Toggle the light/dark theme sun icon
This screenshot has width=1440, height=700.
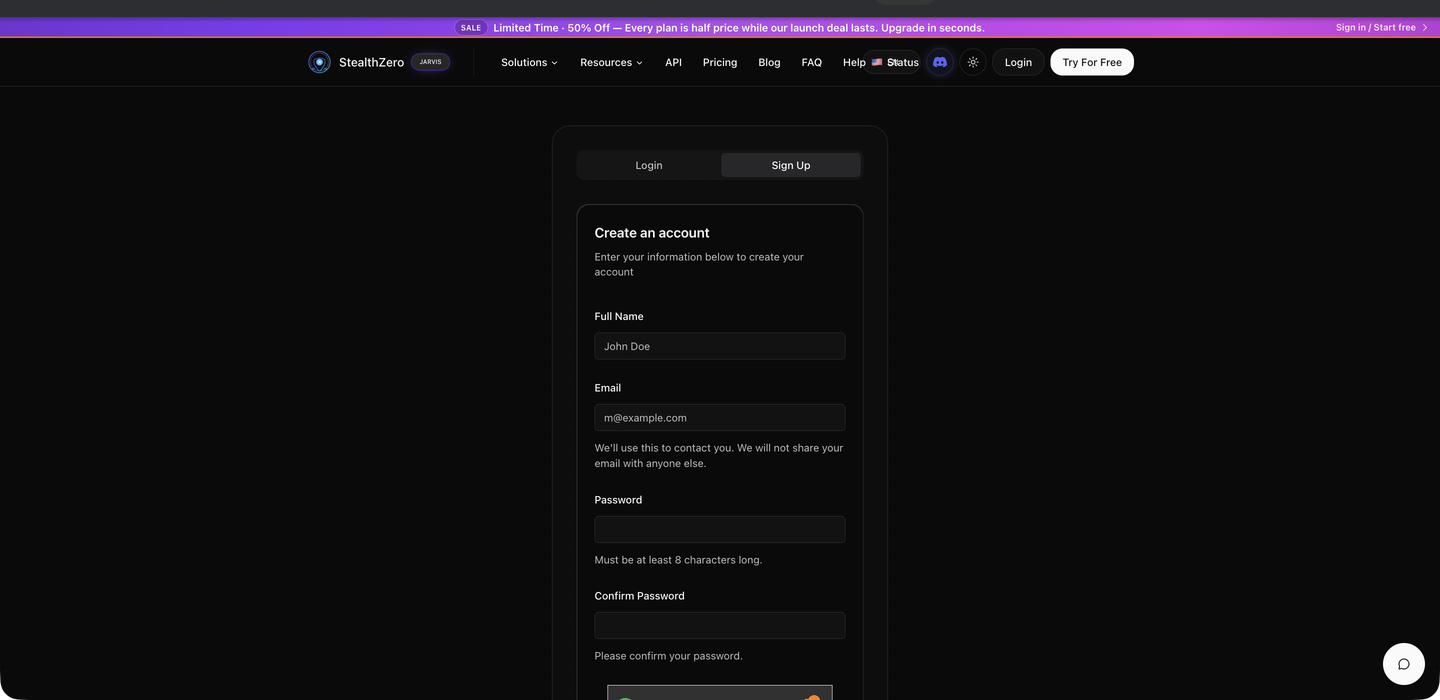coord(973,62)
